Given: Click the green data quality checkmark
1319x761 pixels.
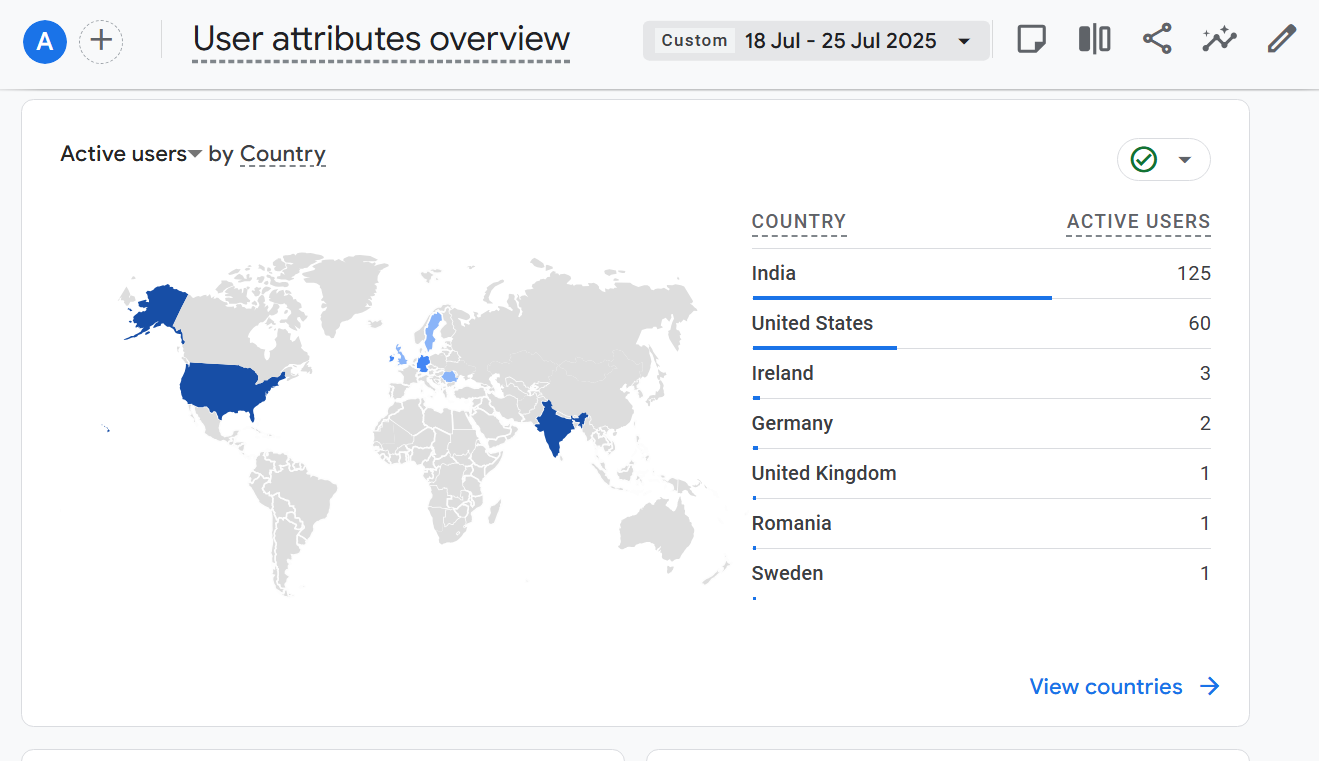Looking at the screenshot, I should click(x=1144, y=160).
